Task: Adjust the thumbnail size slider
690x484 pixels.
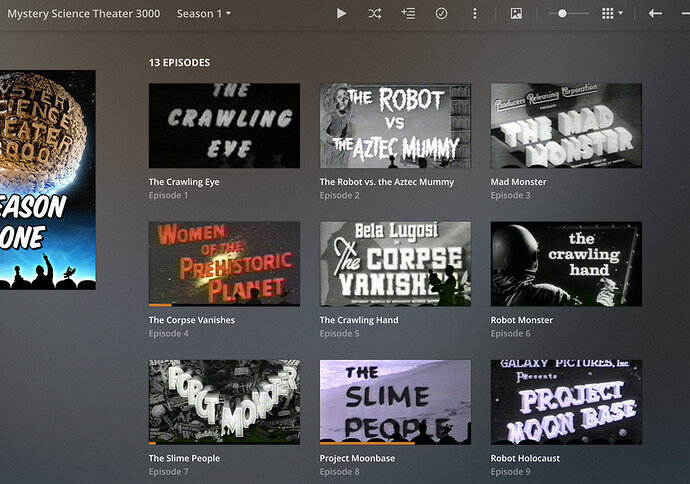Action: (x=569, y=14)
